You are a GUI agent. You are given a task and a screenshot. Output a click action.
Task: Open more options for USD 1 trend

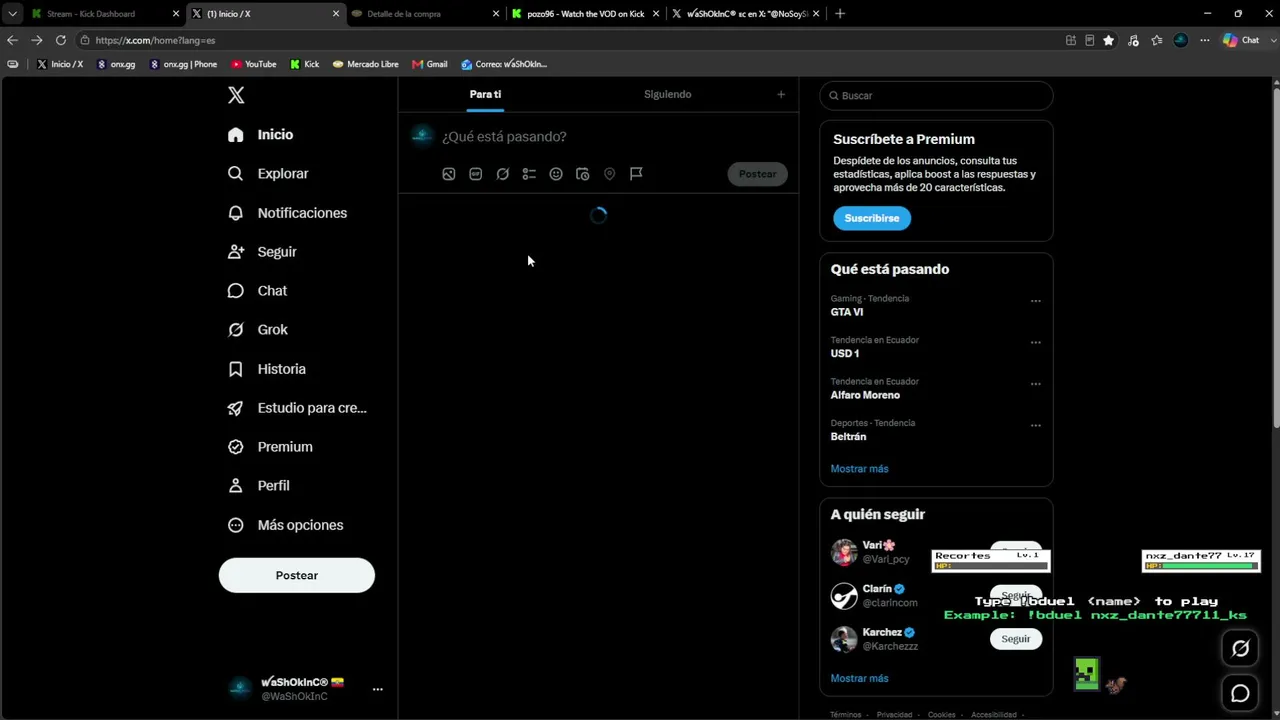coord(1036,342)
